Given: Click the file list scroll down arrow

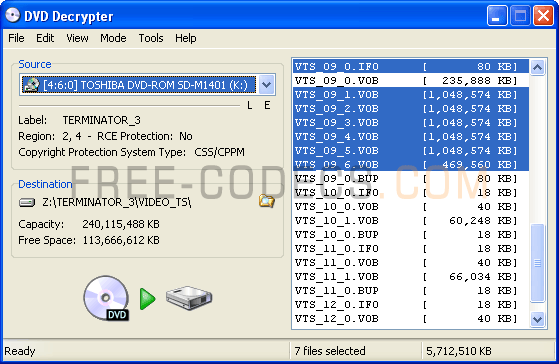Looking at the screenshot, I should pyautogui.click(x=537, y=319).
